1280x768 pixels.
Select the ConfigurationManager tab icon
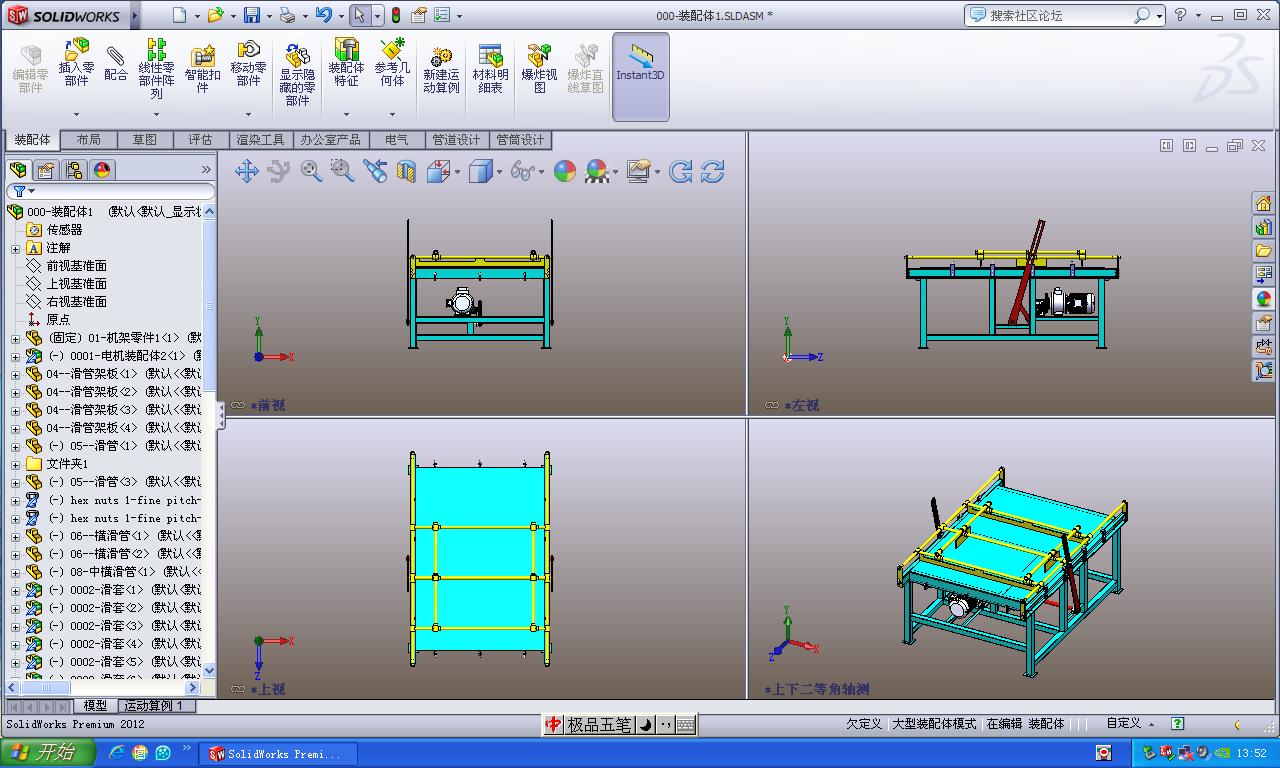(74, 170)
